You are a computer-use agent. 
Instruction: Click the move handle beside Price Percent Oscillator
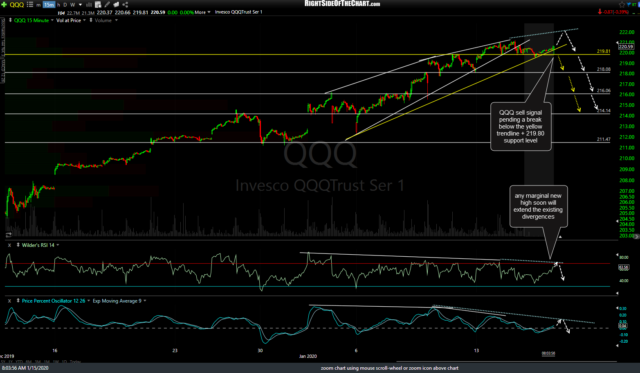tap(18, 301)
